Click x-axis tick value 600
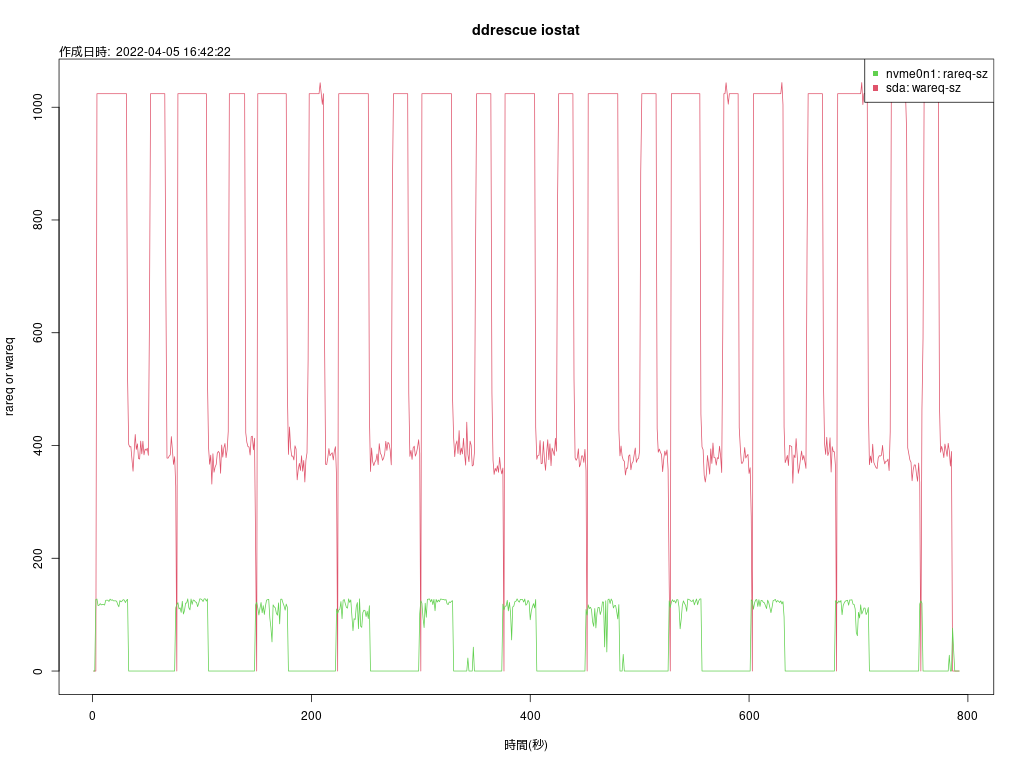The height and width of the screenshot is (768, 1024). point(749,716)
